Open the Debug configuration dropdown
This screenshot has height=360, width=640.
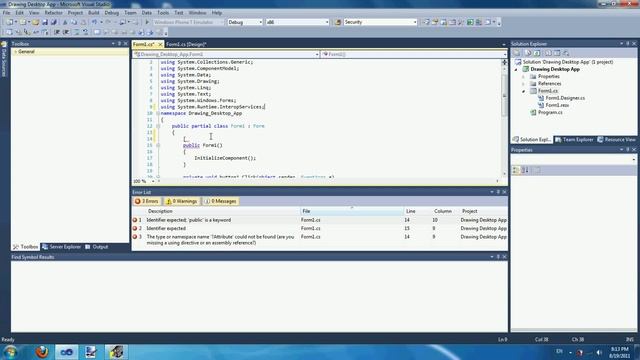point(260,22)
